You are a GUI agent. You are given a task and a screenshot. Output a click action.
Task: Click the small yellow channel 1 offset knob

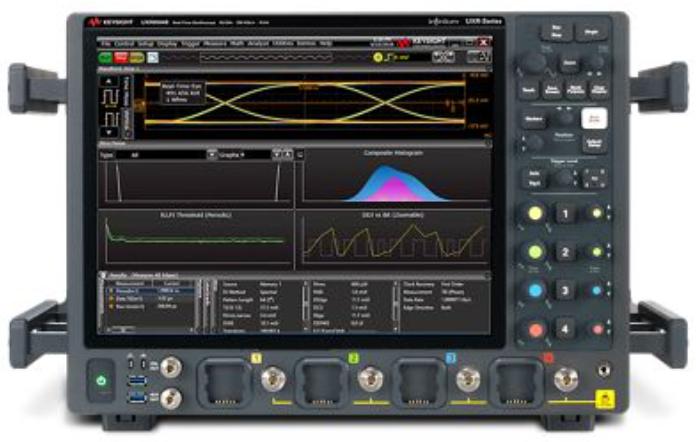tap(597, 214)
